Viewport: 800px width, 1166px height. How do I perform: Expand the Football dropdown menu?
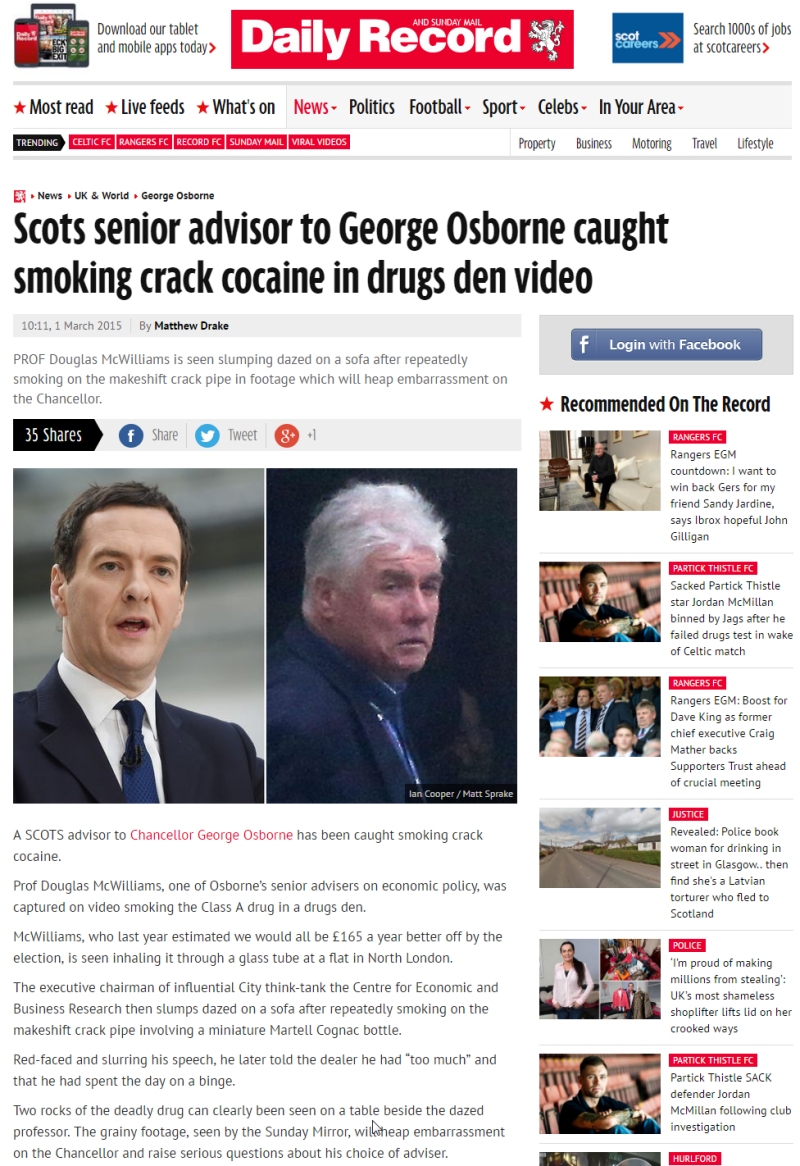click(x=439, y=107)
